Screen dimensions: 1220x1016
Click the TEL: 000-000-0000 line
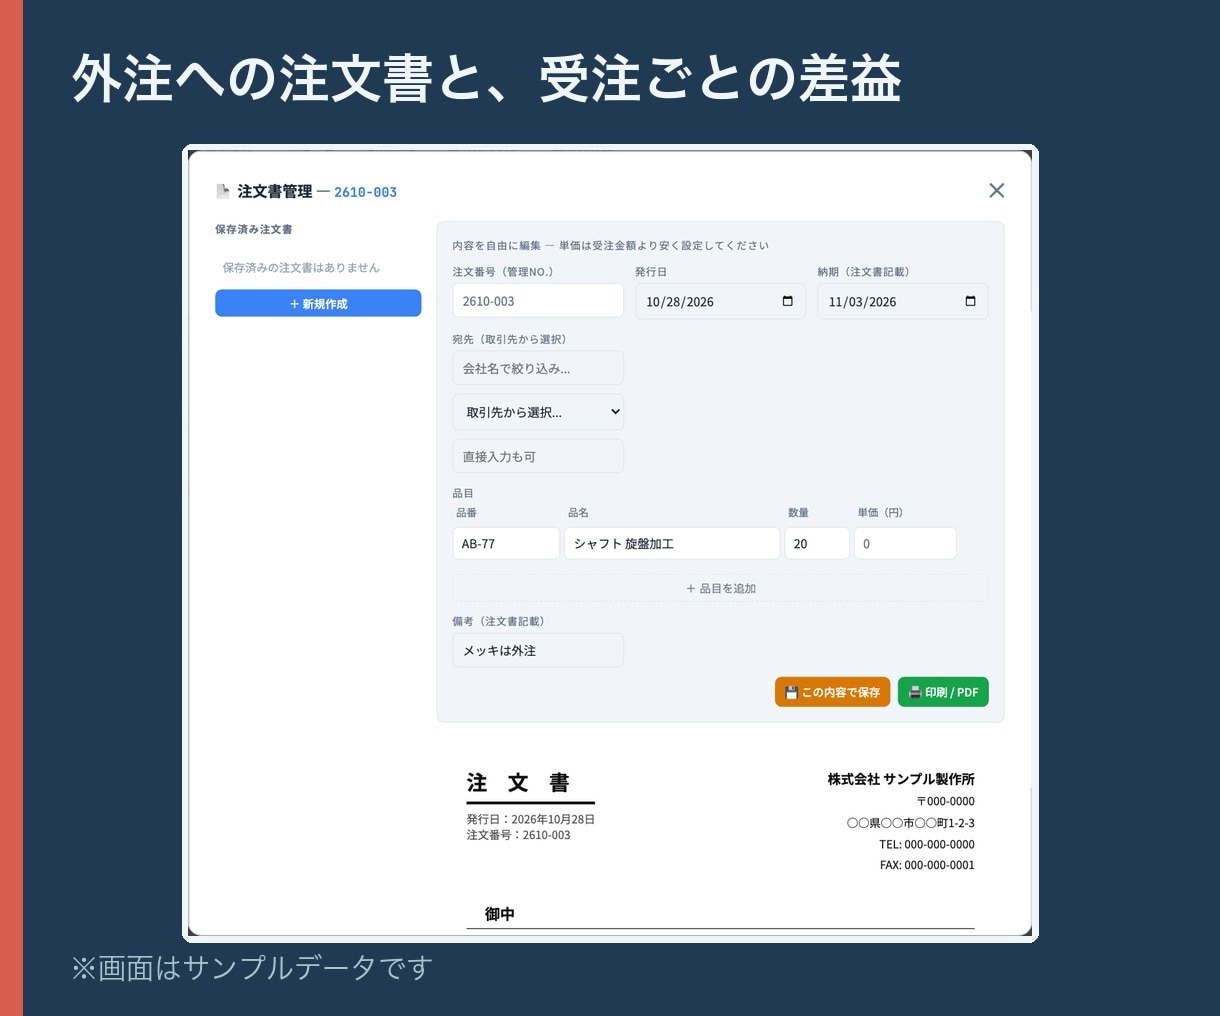click(x=927, y=844)
